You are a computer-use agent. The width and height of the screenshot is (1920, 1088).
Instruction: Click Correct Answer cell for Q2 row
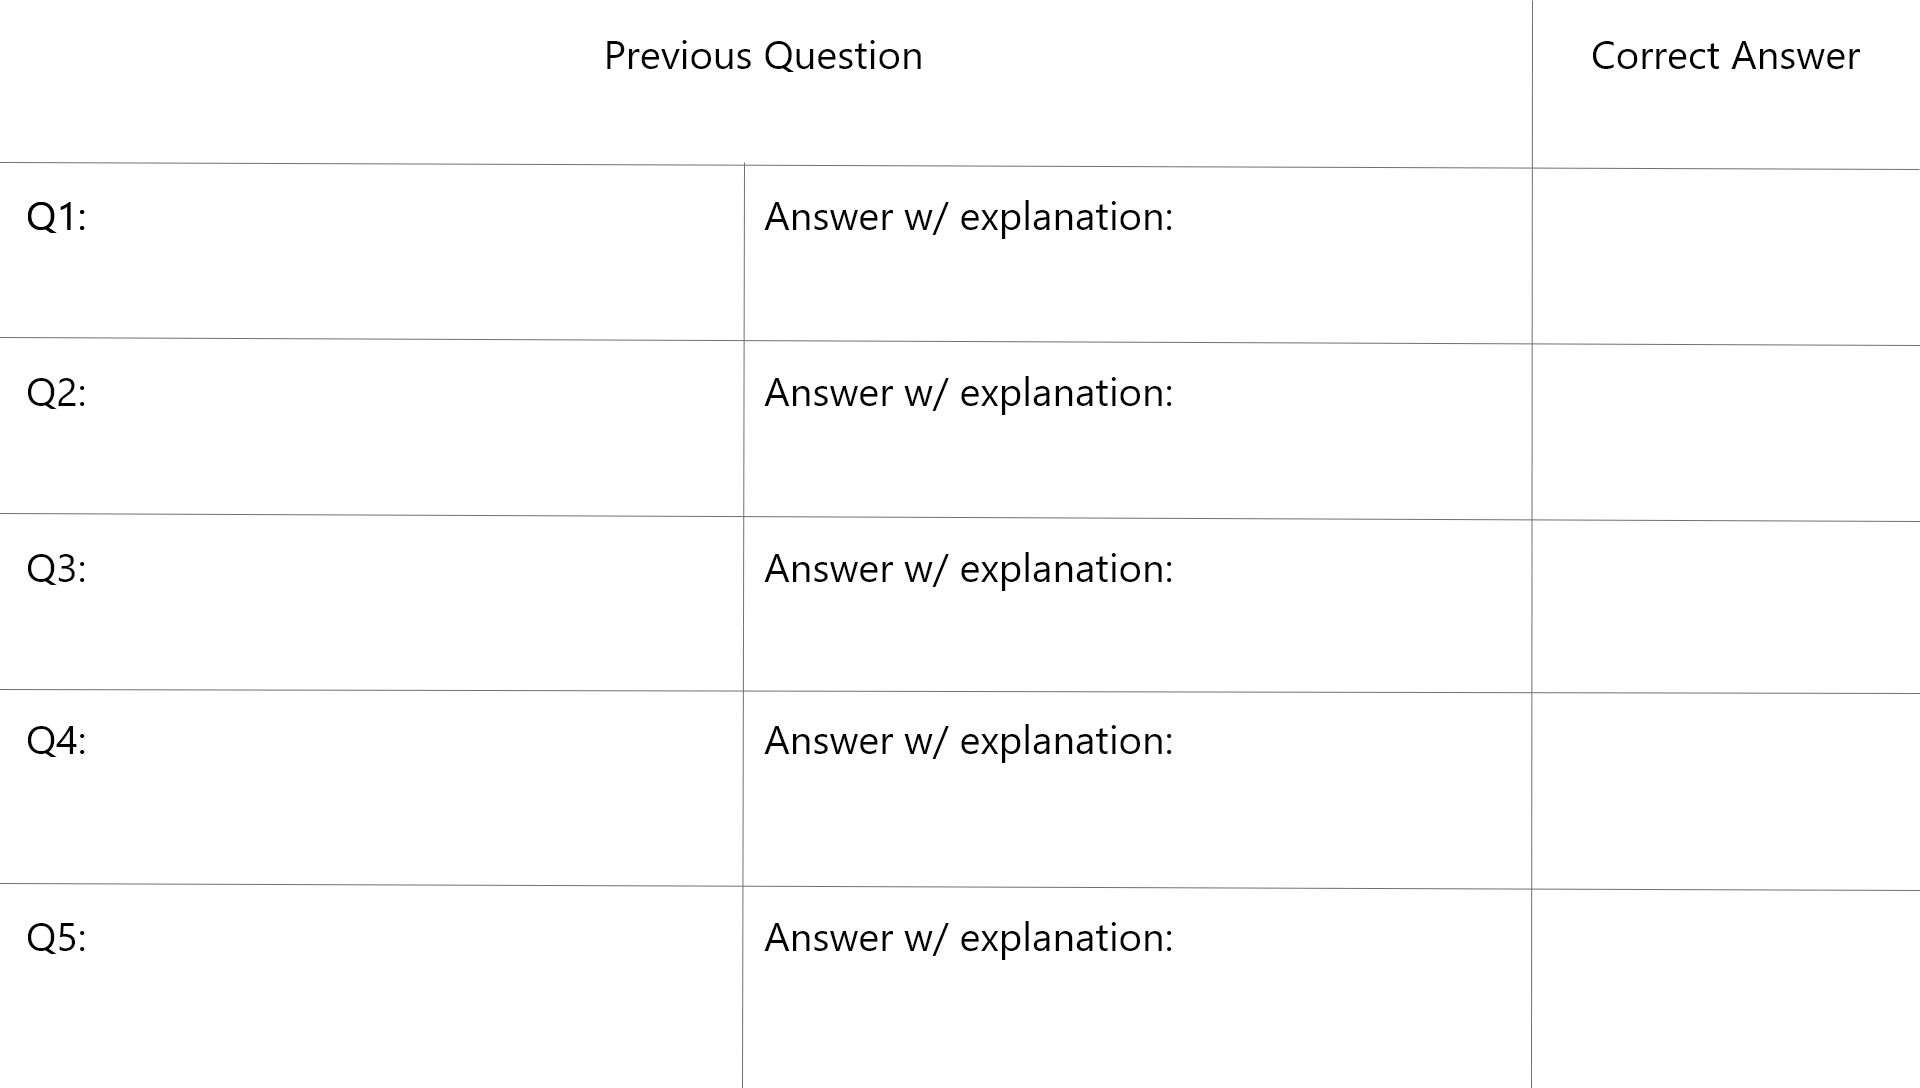tap(1726, 432)
